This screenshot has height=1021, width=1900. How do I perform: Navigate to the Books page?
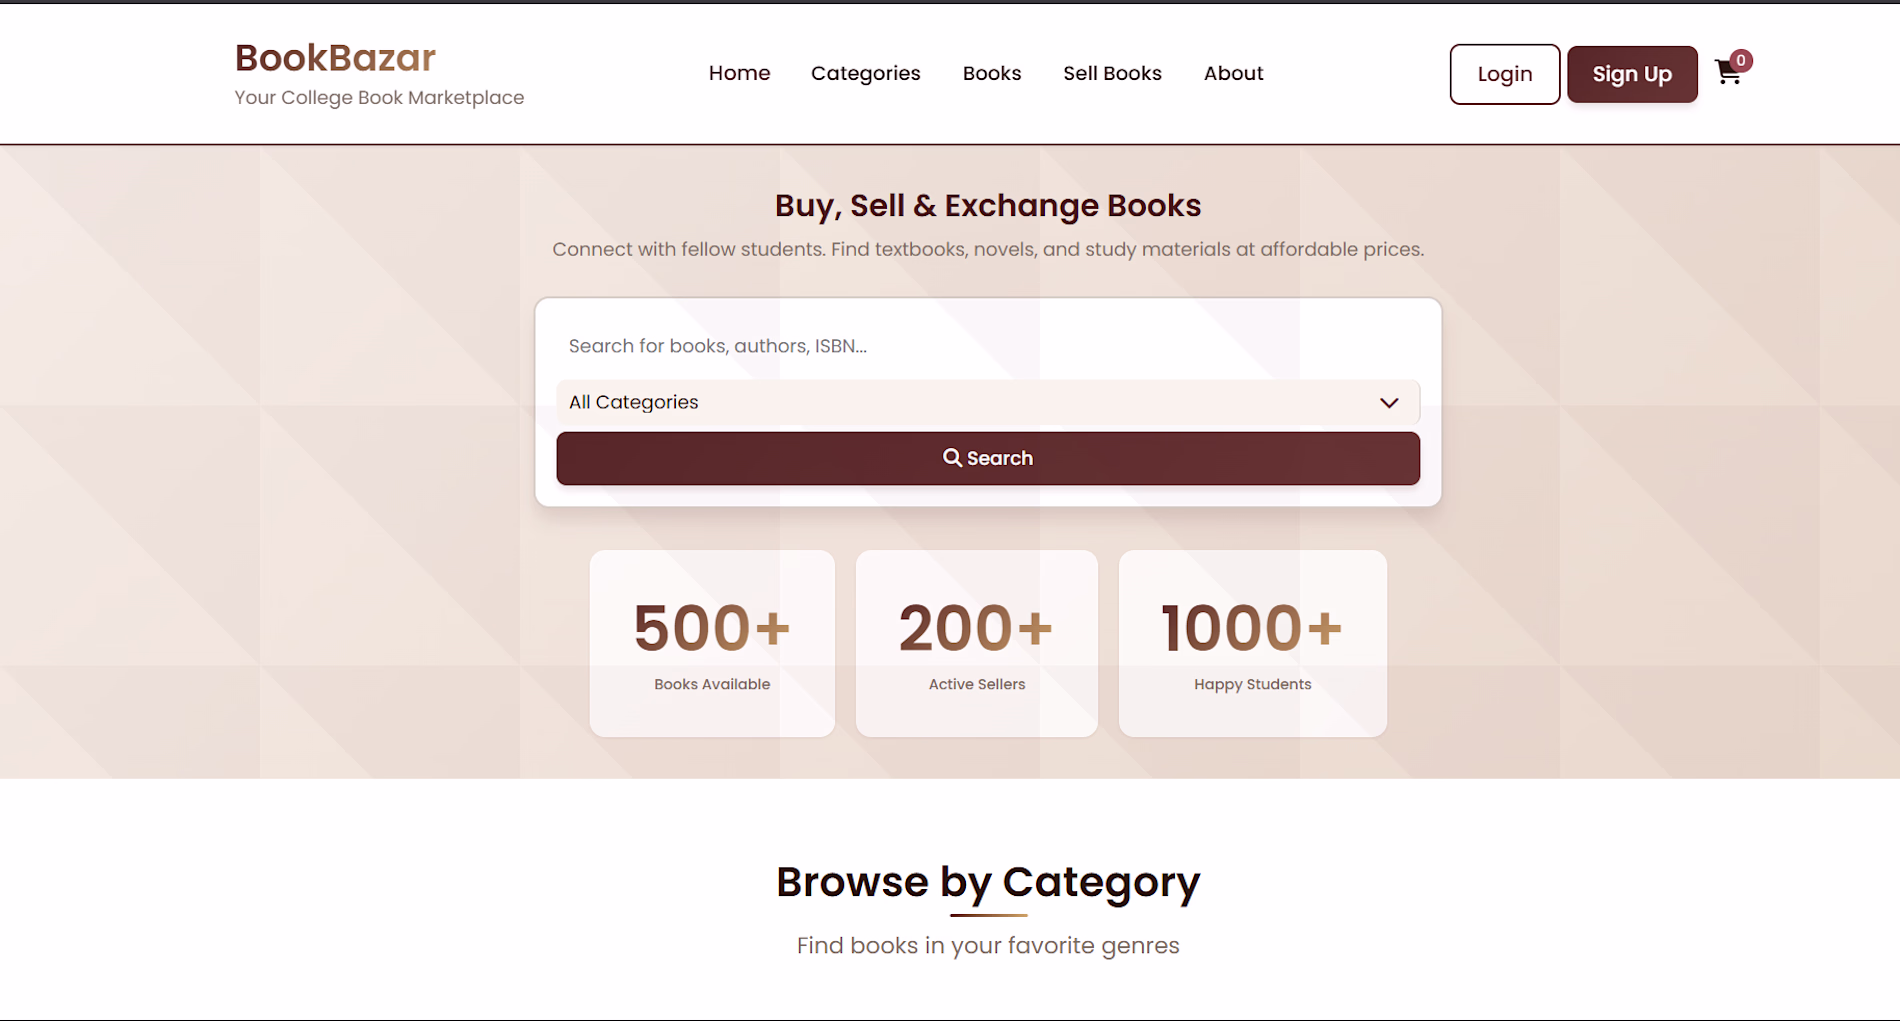(x=992, y=73)
